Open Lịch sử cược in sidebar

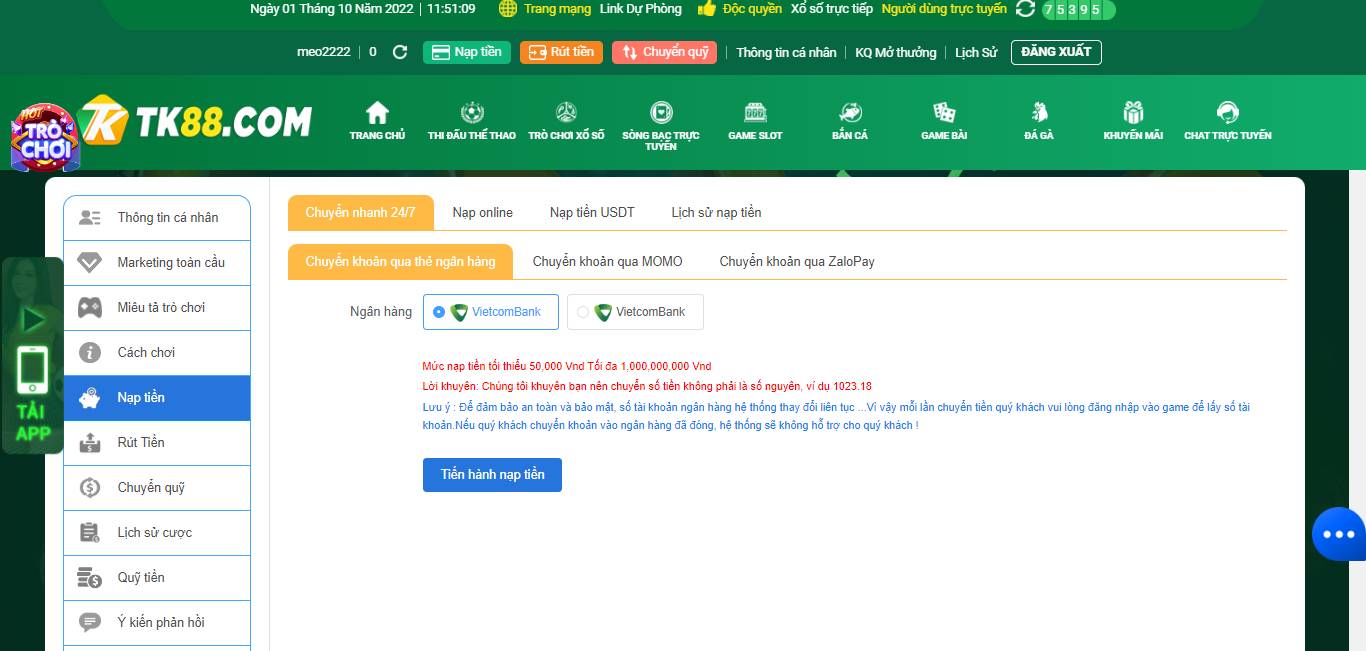(157, 532)
